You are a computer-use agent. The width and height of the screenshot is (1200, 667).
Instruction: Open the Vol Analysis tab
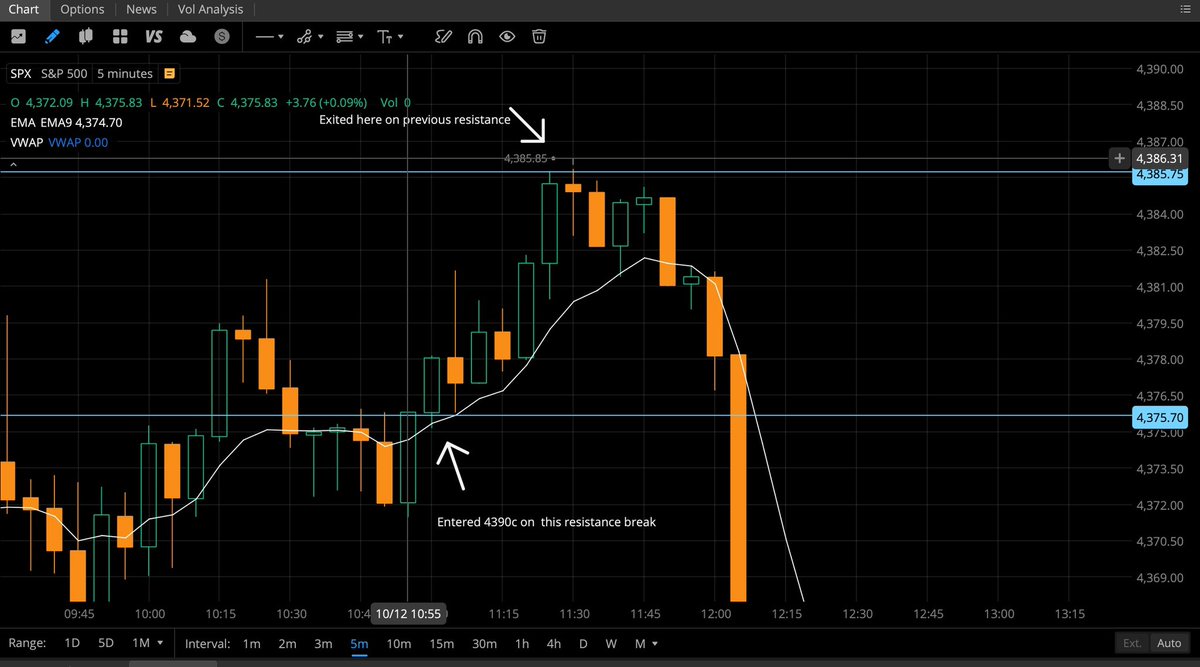(x=210, y=9)
